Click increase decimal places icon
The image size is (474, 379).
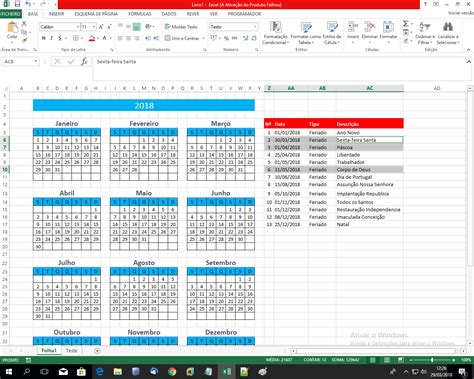[x=246, y=38]
